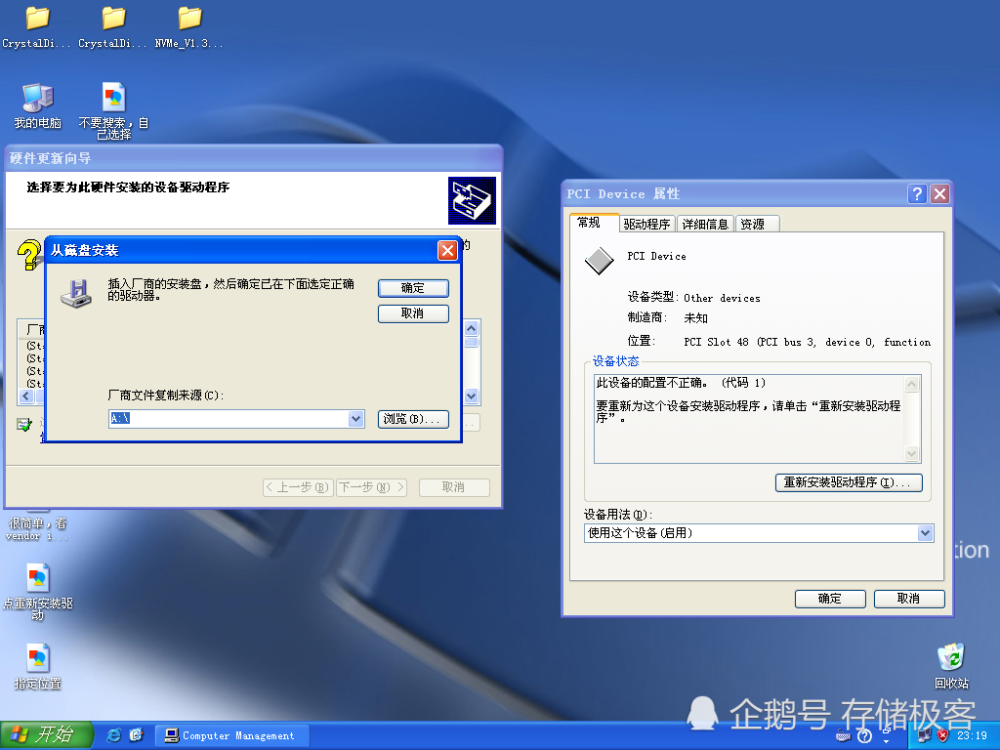The height and width of the screenshot is (750, 1000).
Task: Click 重新安装驱动程序(I)... in PCI Device properties
Action: point(848,482)
